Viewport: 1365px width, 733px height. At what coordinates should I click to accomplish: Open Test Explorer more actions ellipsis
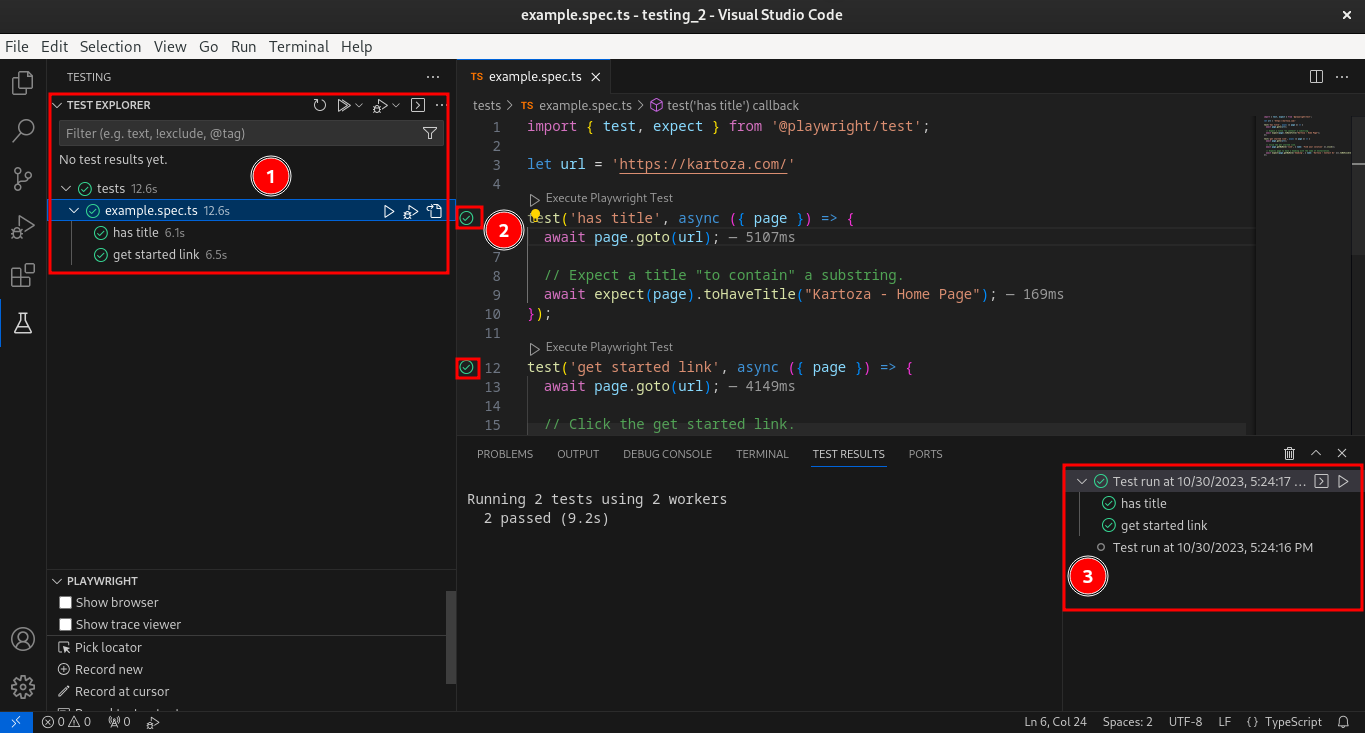point(440,105)
